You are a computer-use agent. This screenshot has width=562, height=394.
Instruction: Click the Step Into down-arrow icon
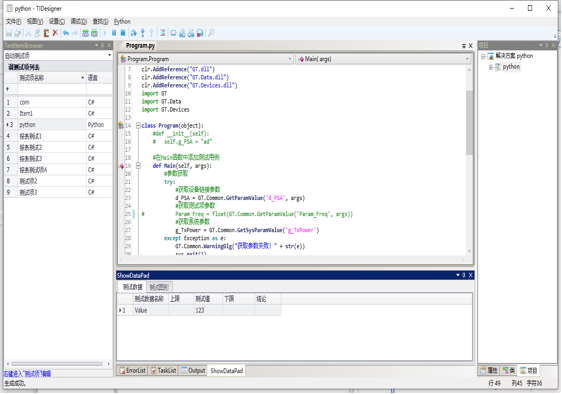[143, 33]
